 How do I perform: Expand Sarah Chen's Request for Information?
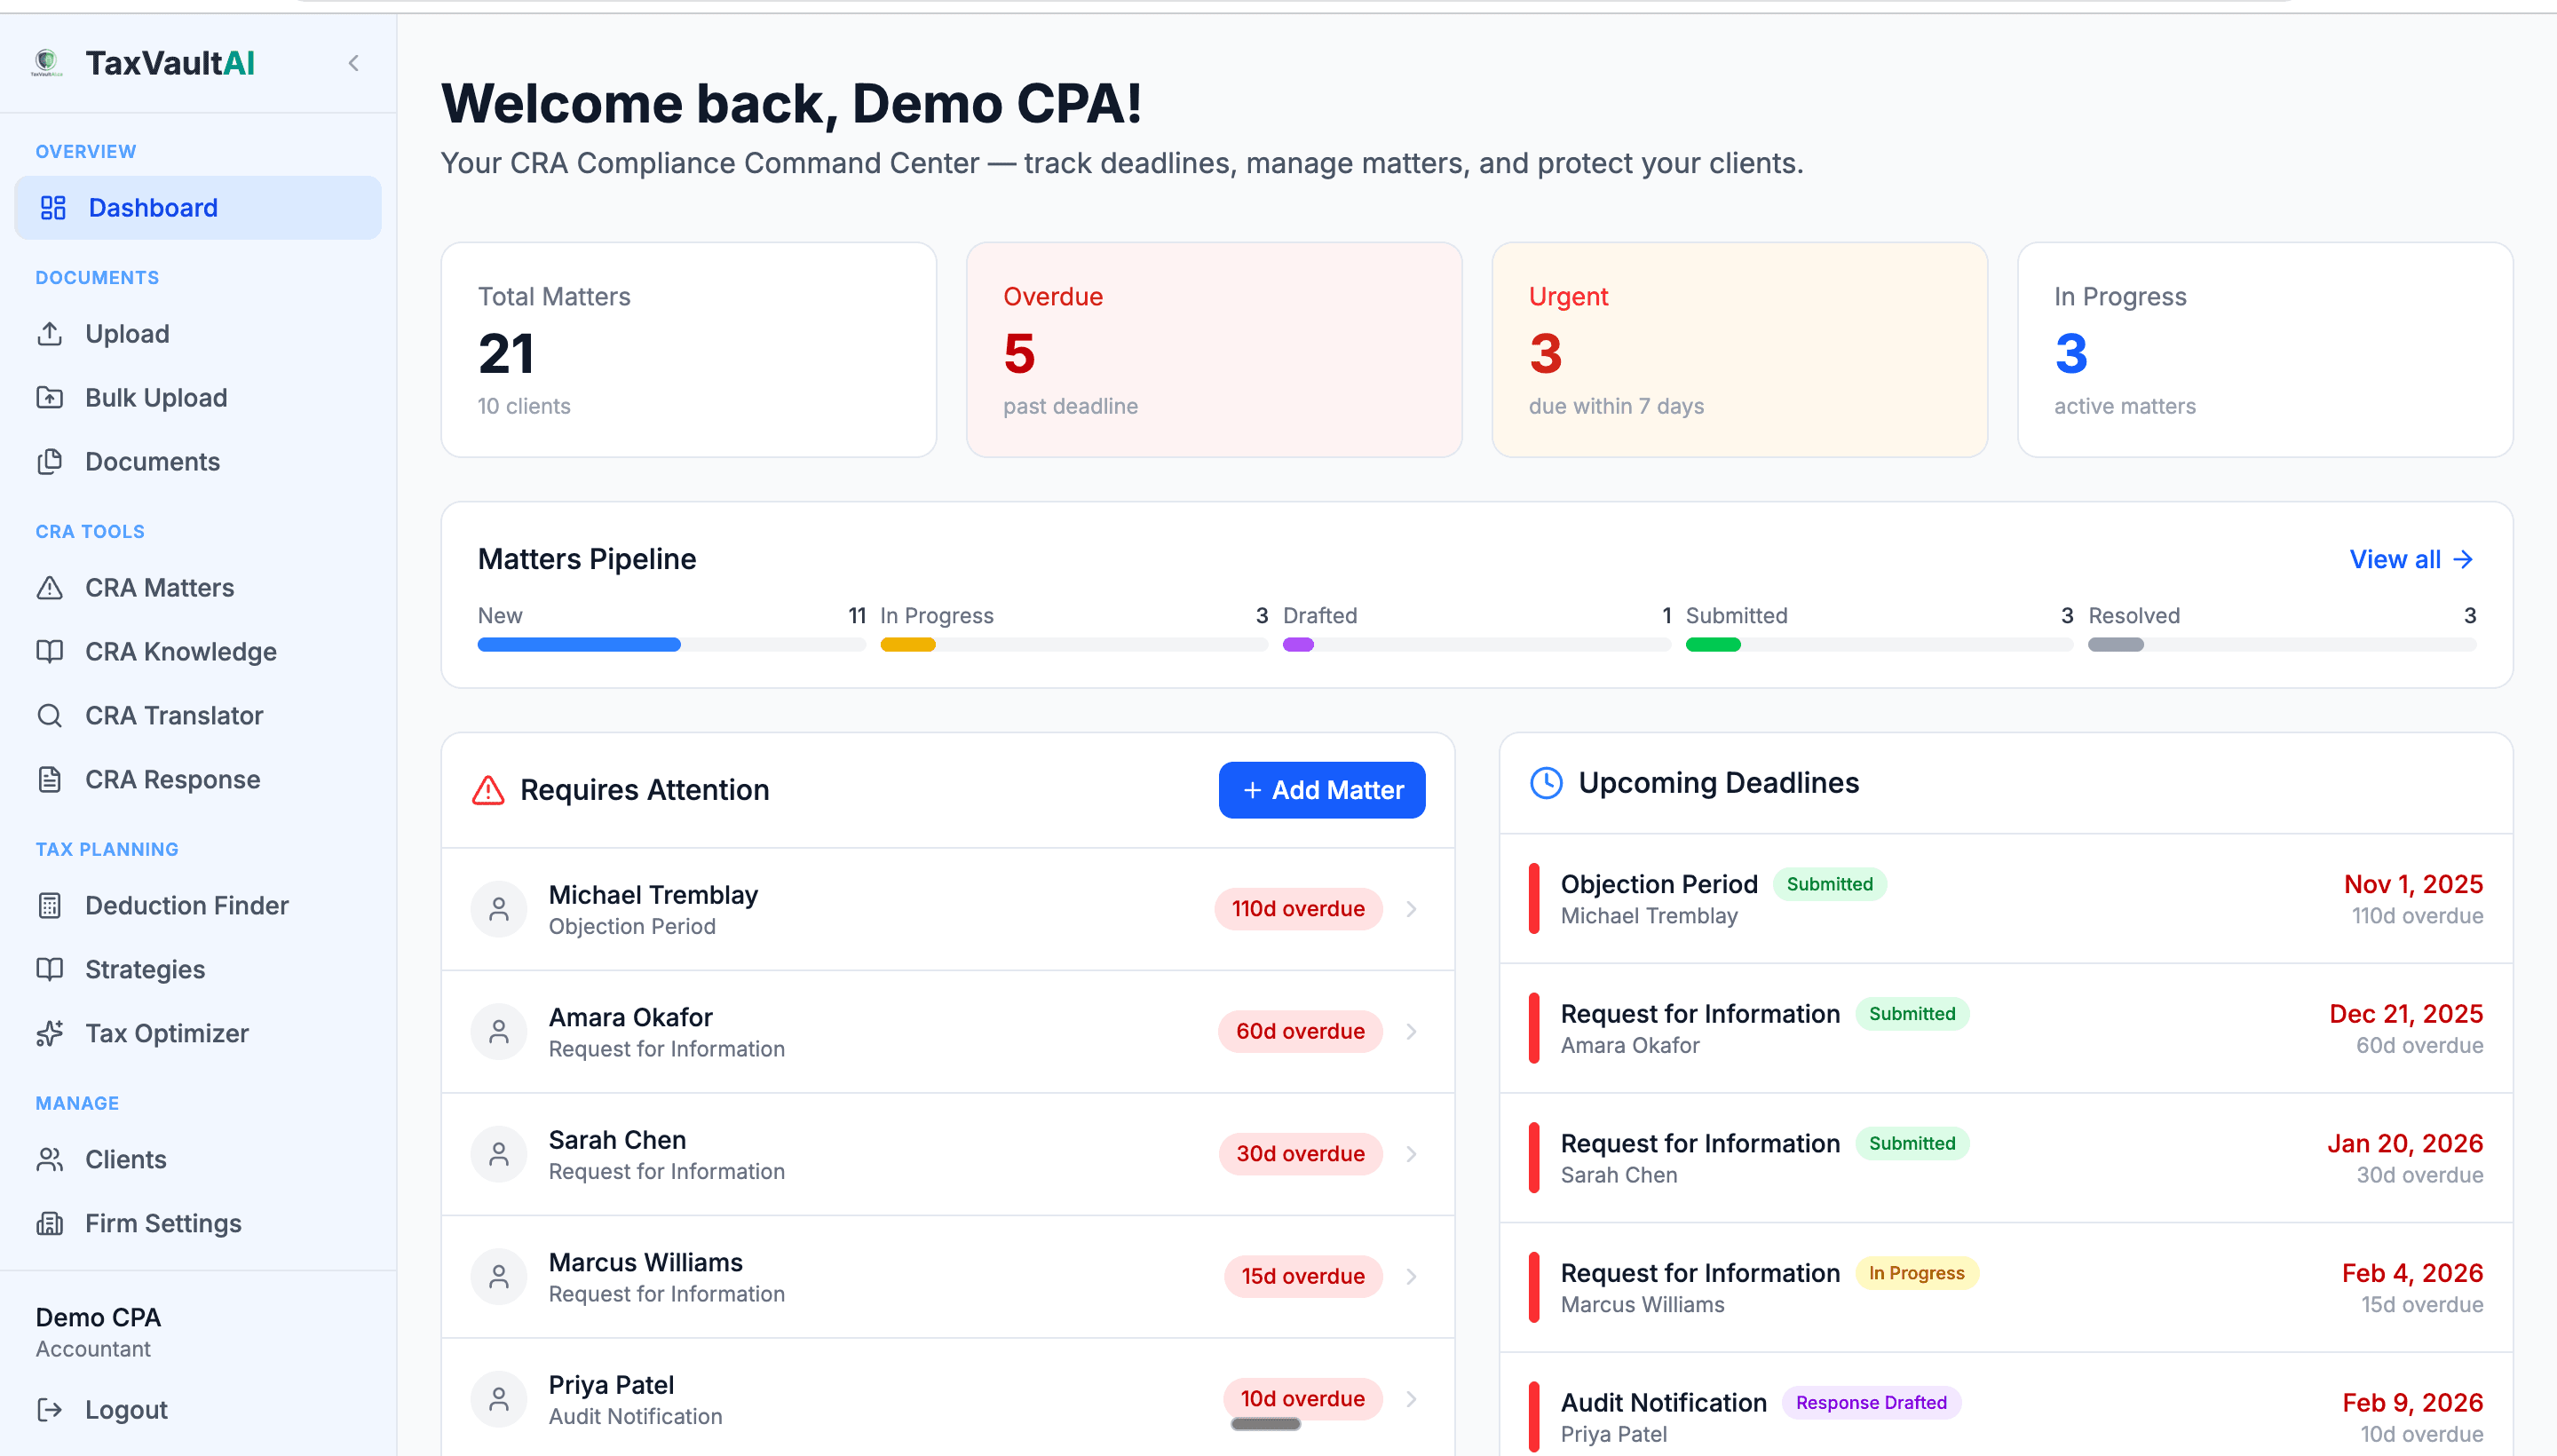coord(1411,1153)
